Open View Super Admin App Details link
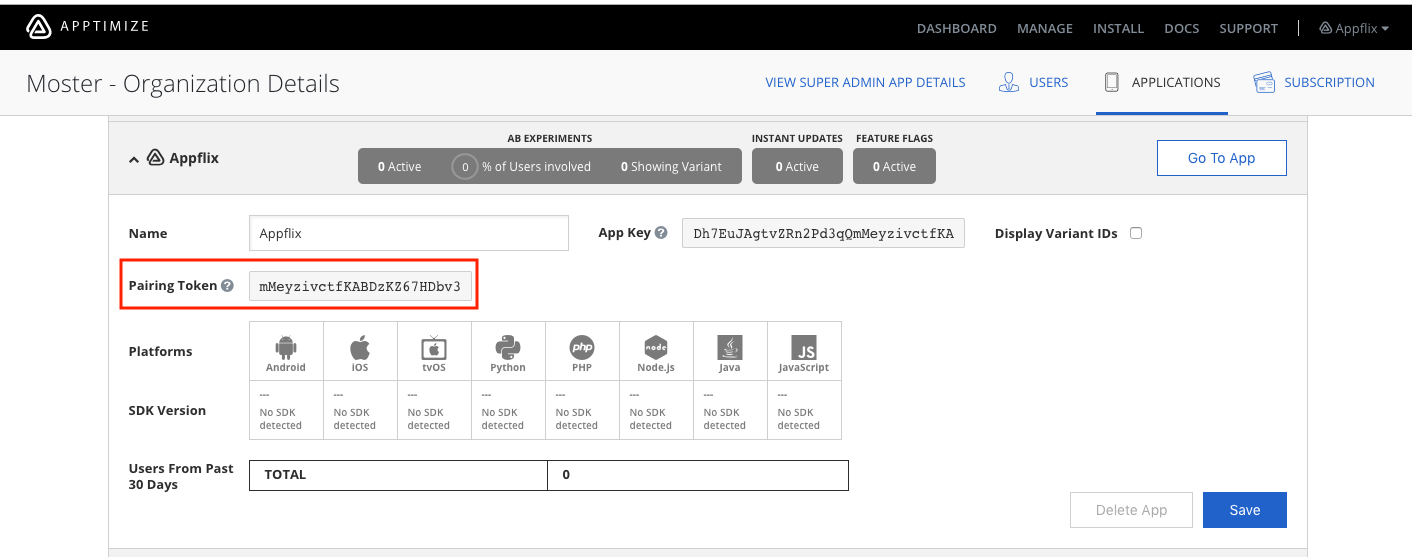 pyautogui.click(x=865, y=82)
